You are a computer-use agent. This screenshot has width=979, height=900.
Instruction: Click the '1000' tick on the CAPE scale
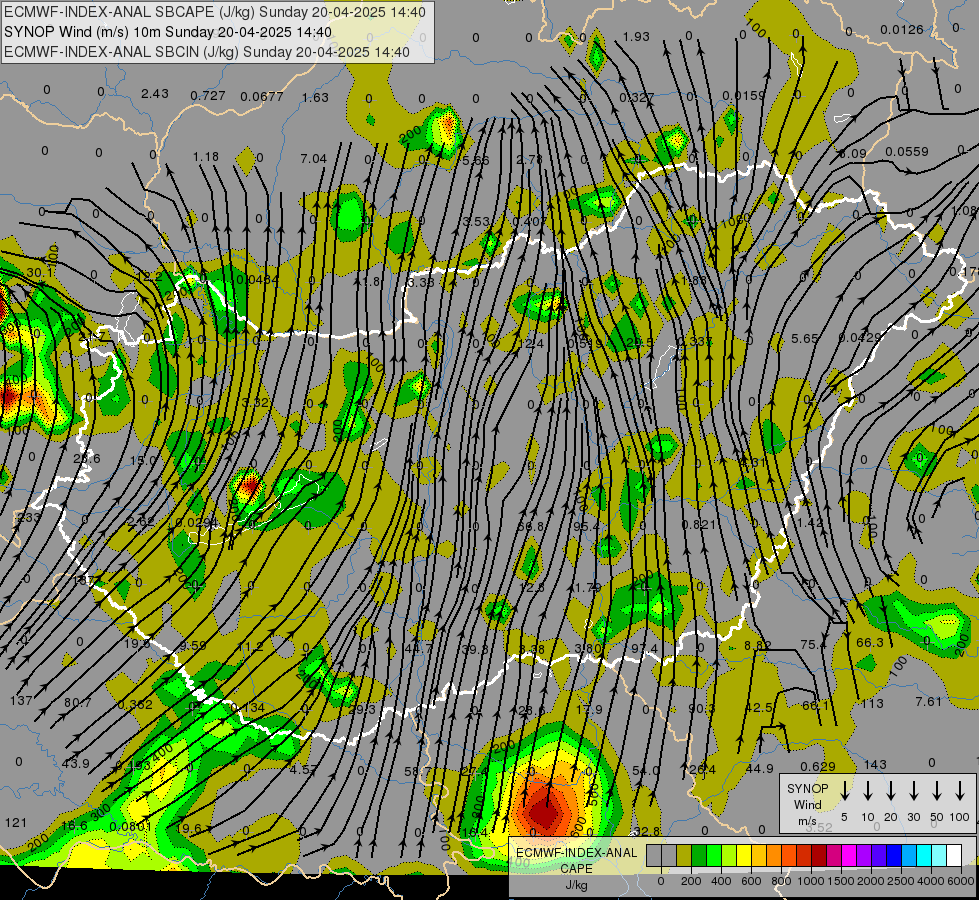point(810,881)
